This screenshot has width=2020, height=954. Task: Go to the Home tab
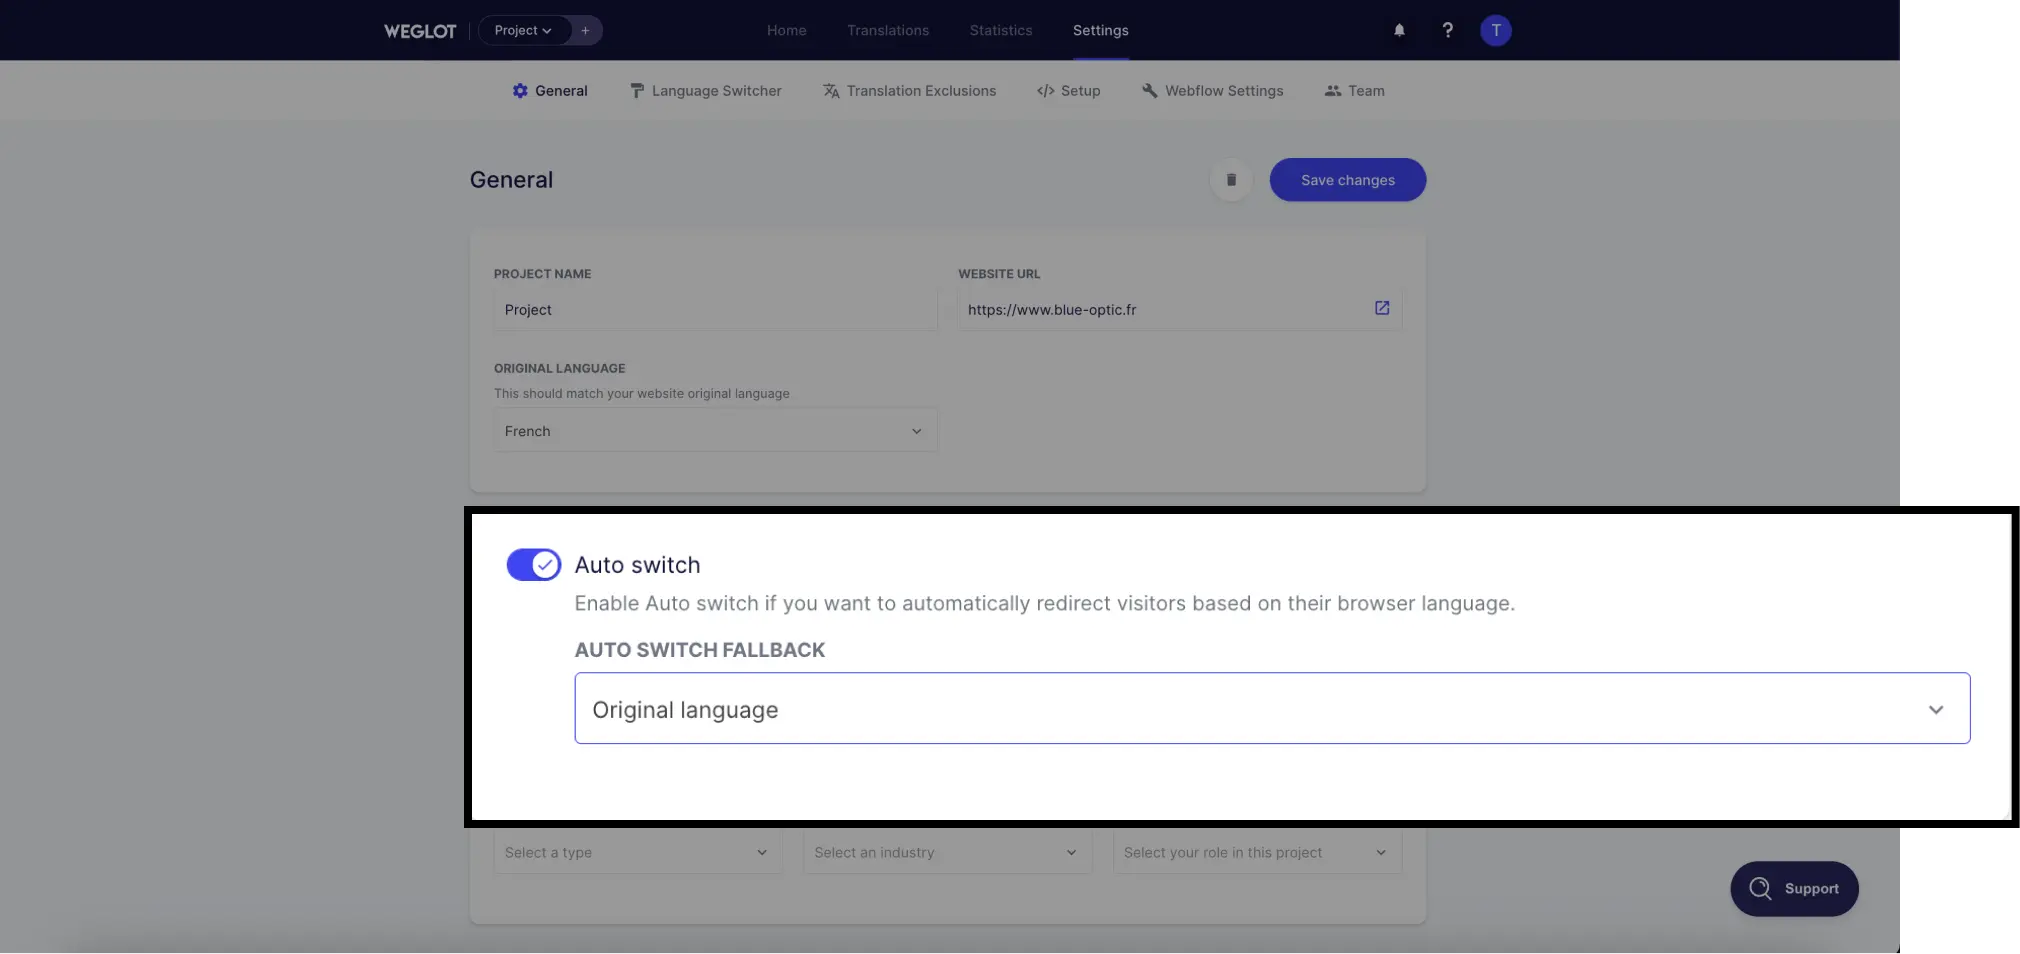pyautogui.click(x=787, y=31)
